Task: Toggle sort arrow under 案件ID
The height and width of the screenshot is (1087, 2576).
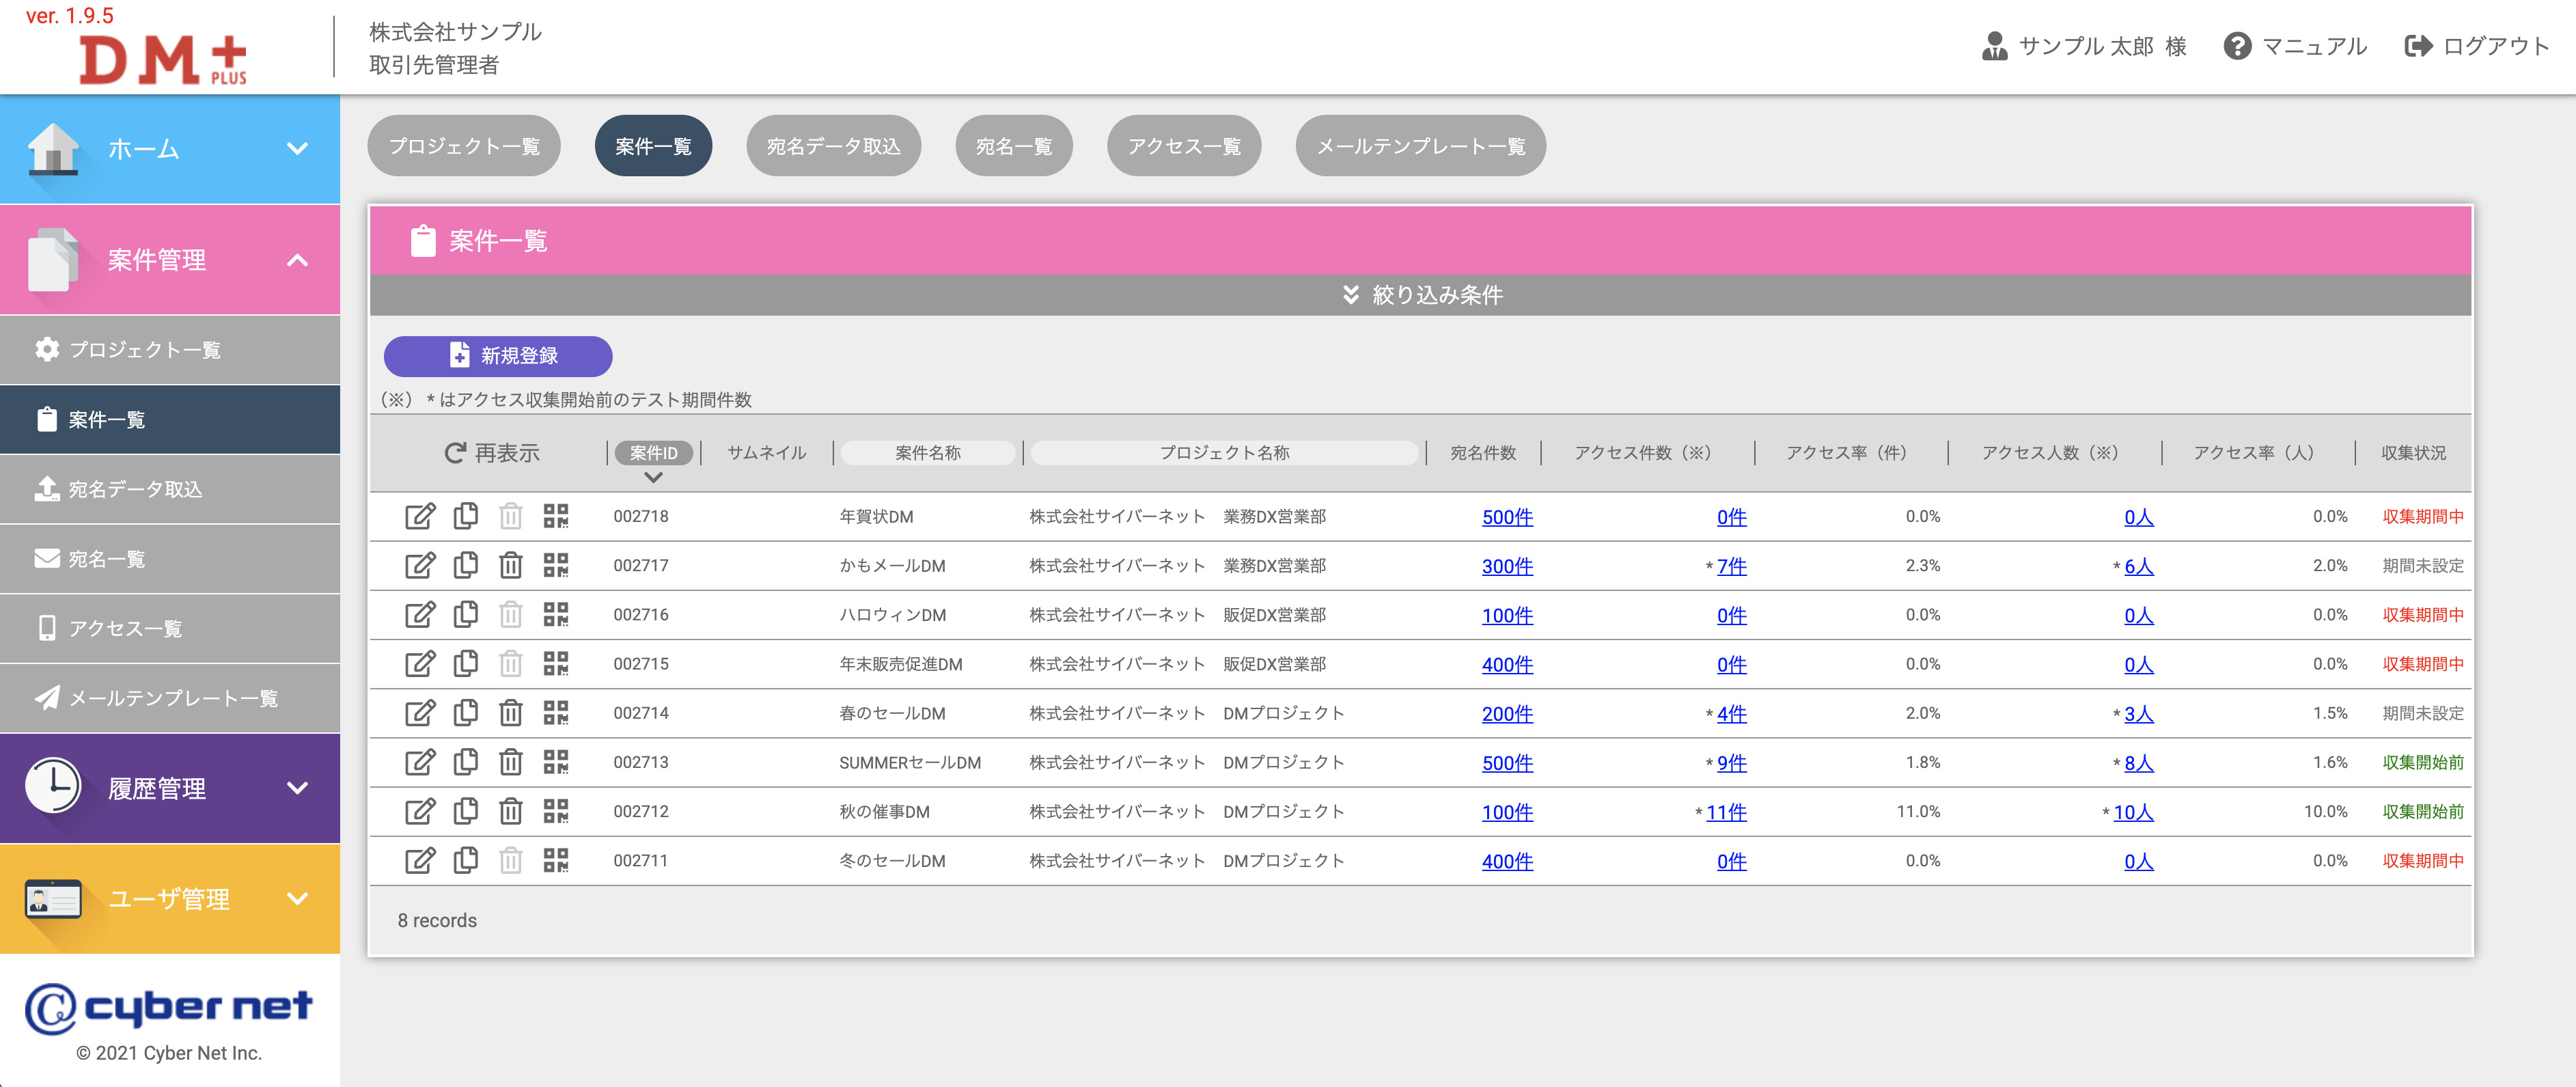Action: click(653, 478)
